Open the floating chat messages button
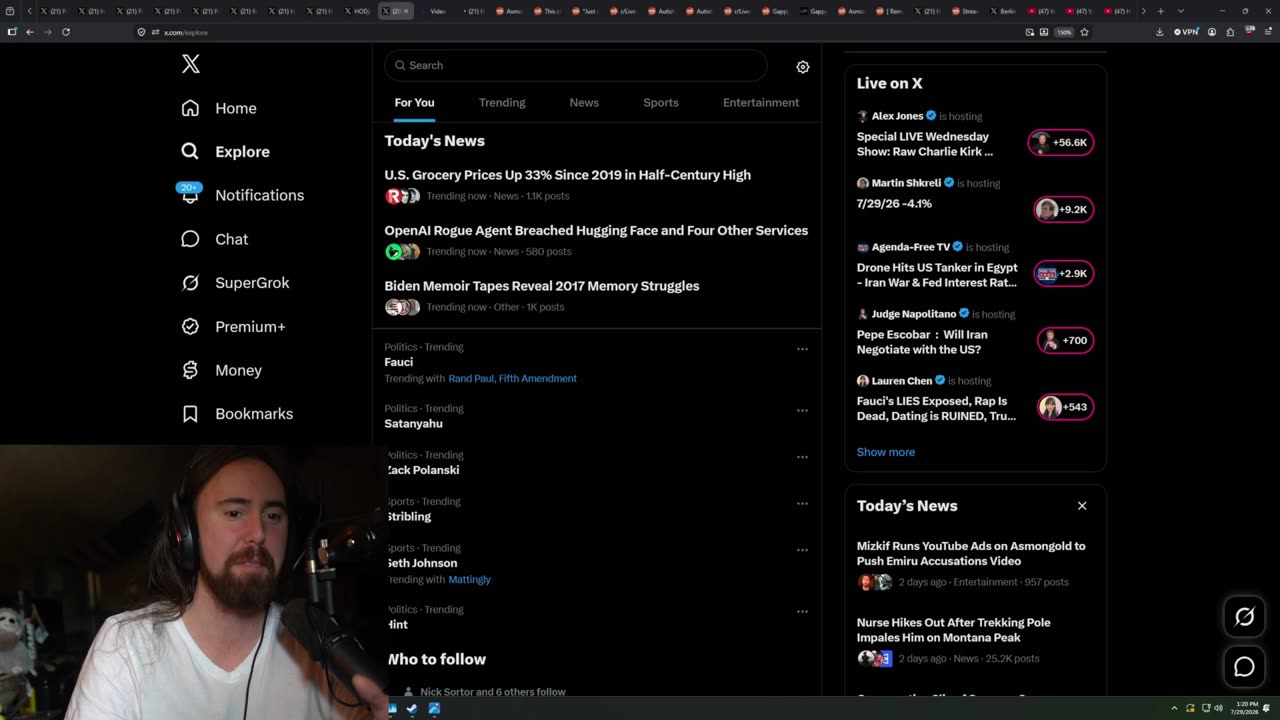This screenshot has width=1280, height=720. coord(1244,667)
